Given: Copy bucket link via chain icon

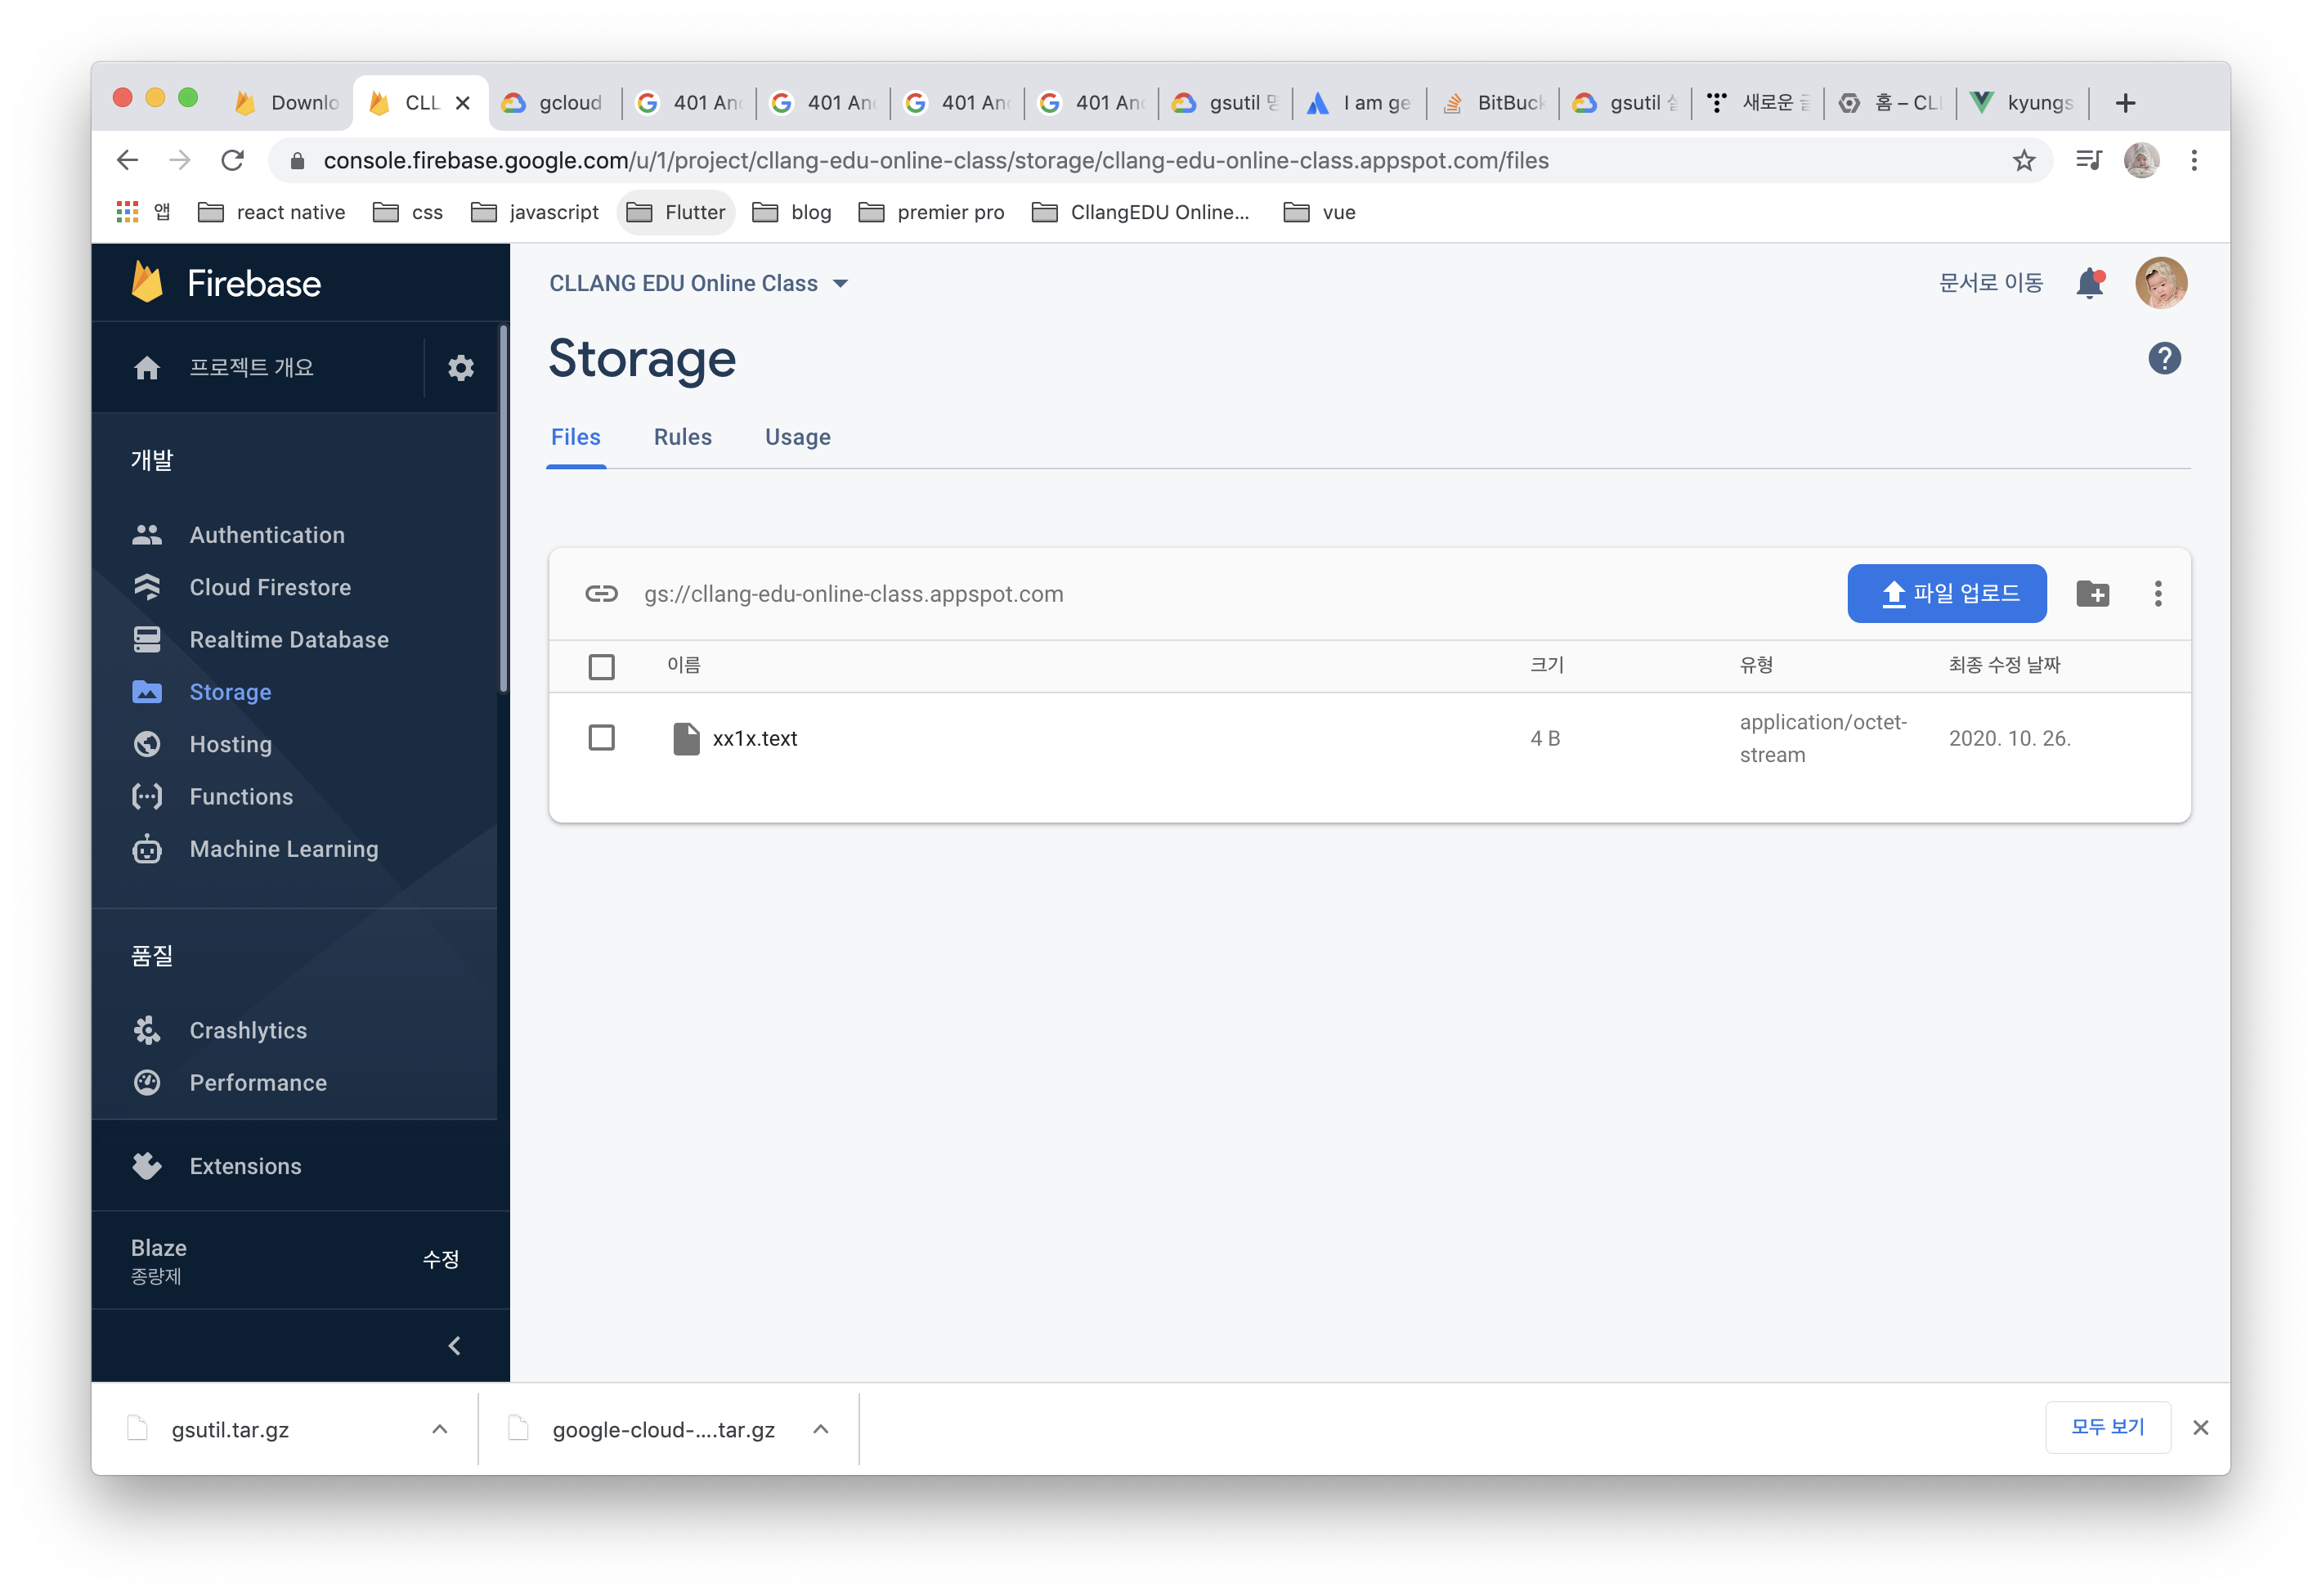Looking at the screenshot, I should [601, 594].
